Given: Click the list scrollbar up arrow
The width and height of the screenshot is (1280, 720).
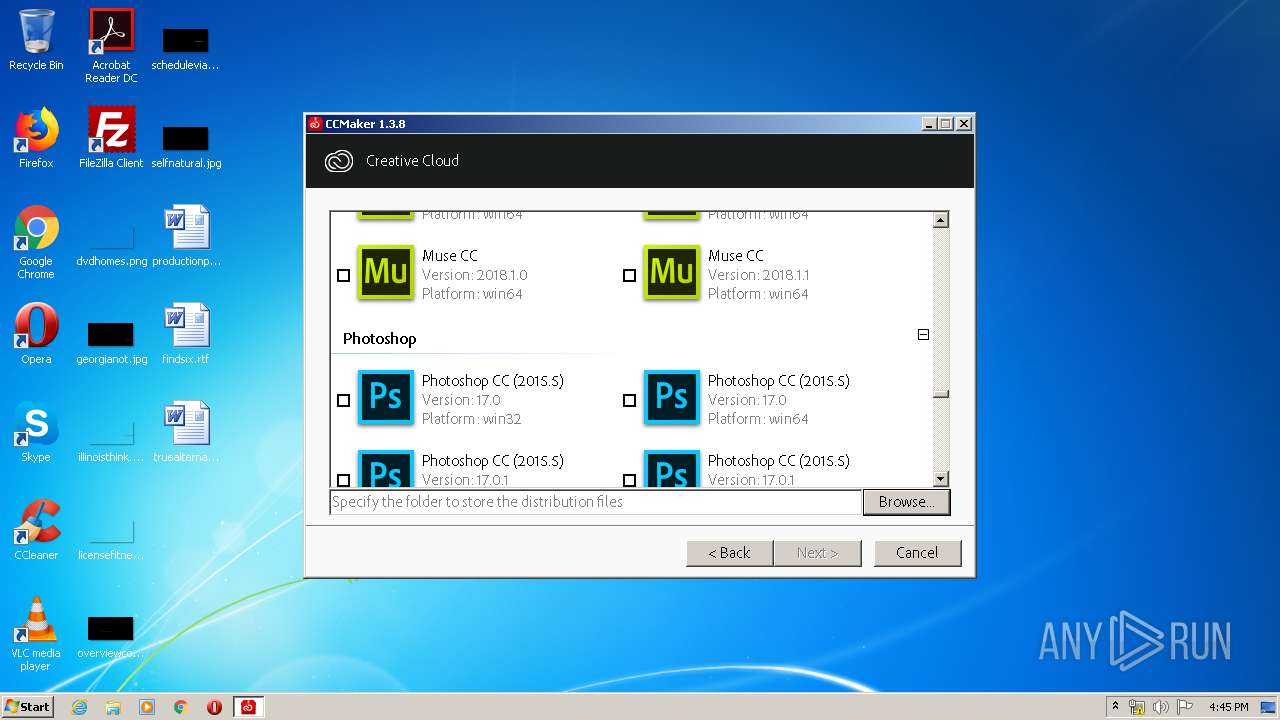Looking at the screenshot, I should click(x=940, y=219).
